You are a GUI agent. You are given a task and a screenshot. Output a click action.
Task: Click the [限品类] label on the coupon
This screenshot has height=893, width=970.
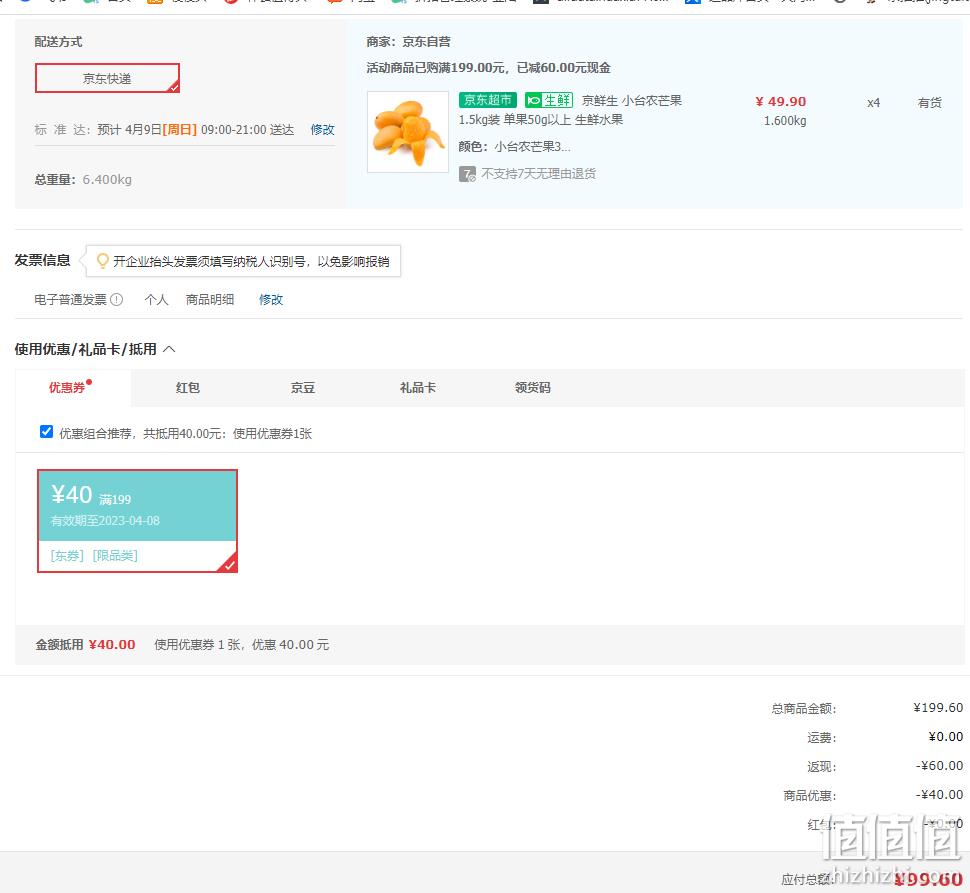pyautogui.click(x=115, y=555)
